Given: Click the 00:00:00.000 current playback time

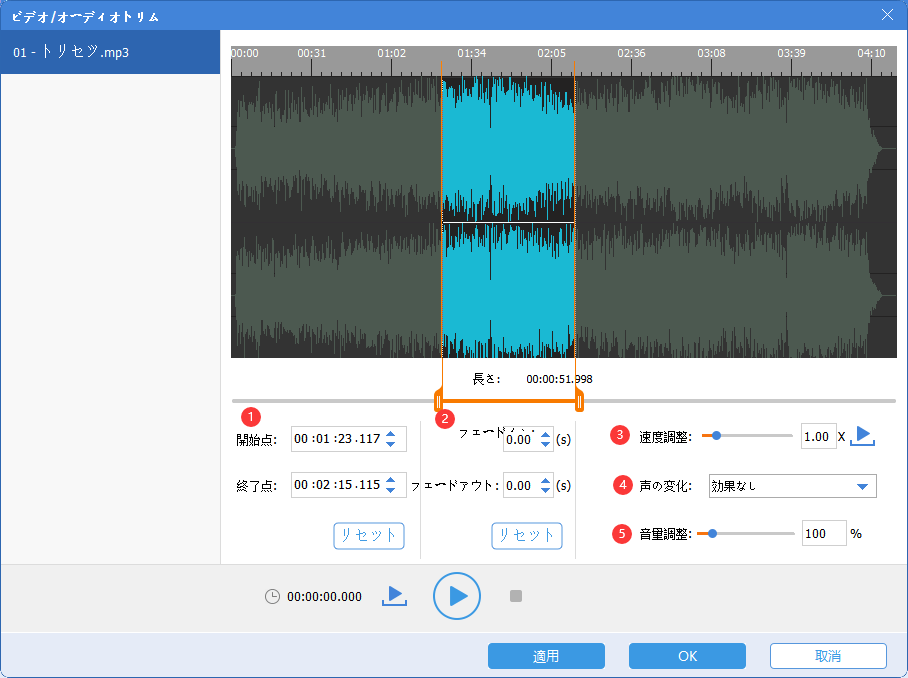Looking at the screenshot, I should pyautogui.click(x=324, y=597).
